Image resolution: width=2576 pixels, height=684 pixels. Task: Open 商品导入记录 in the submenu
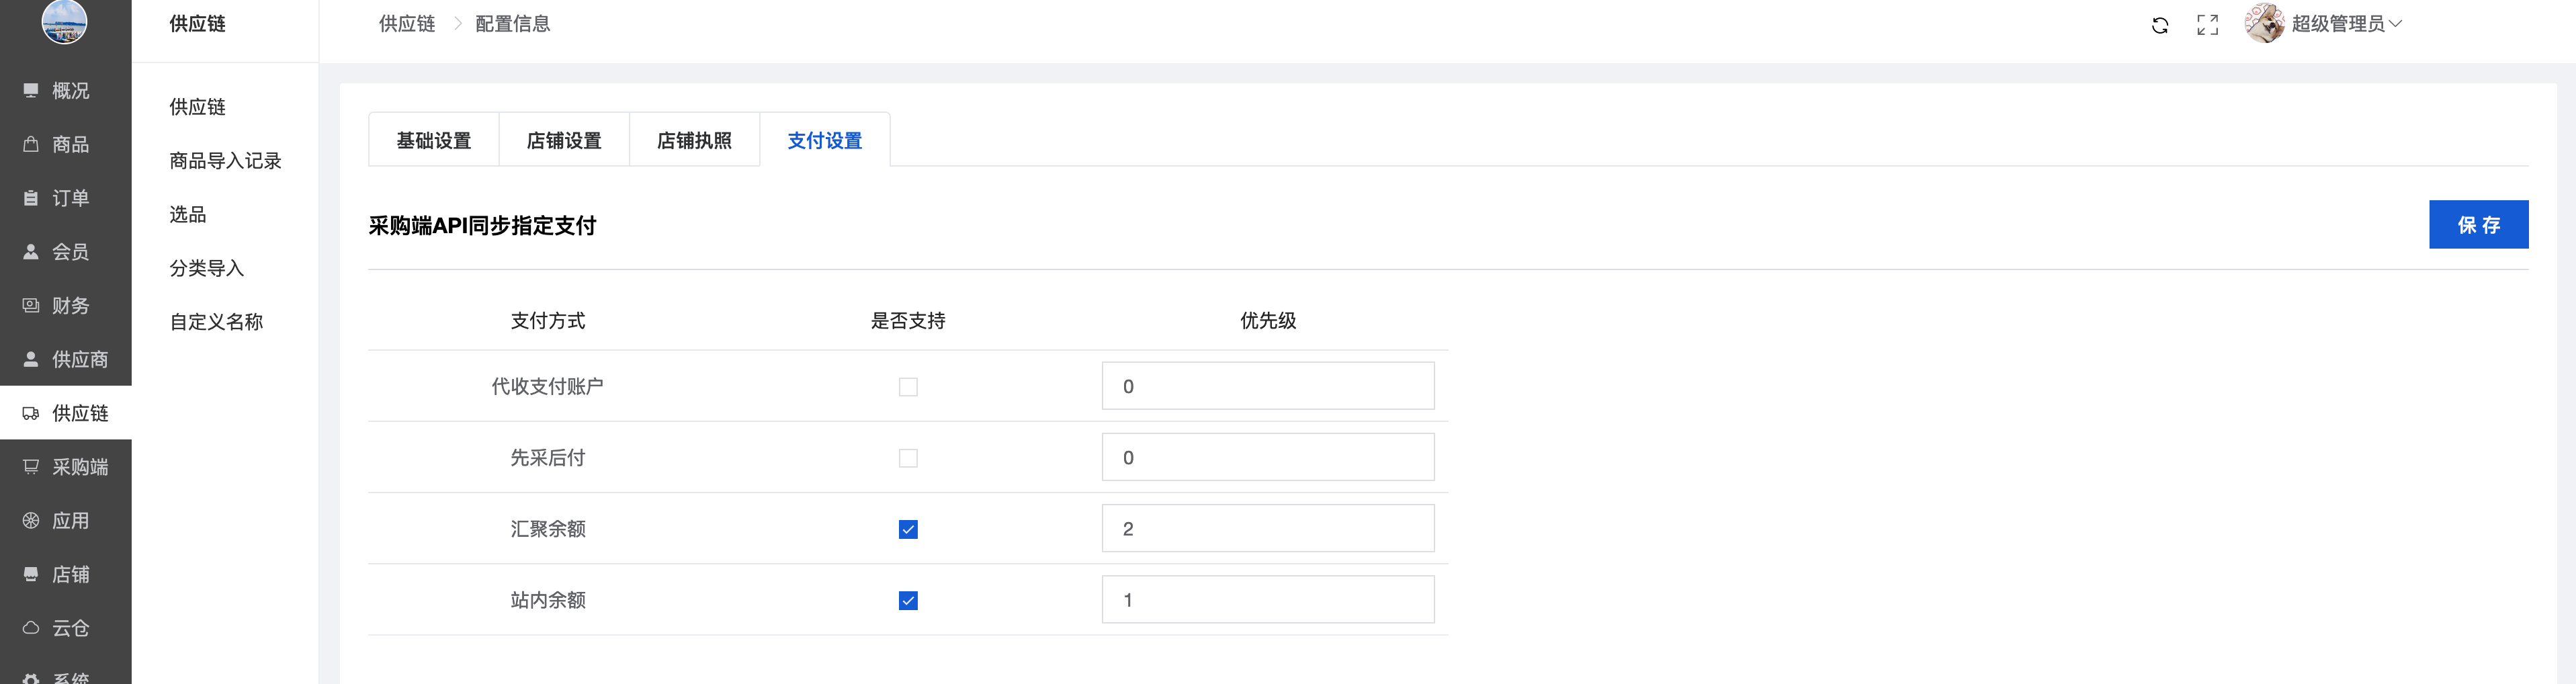tap(225, 161)
